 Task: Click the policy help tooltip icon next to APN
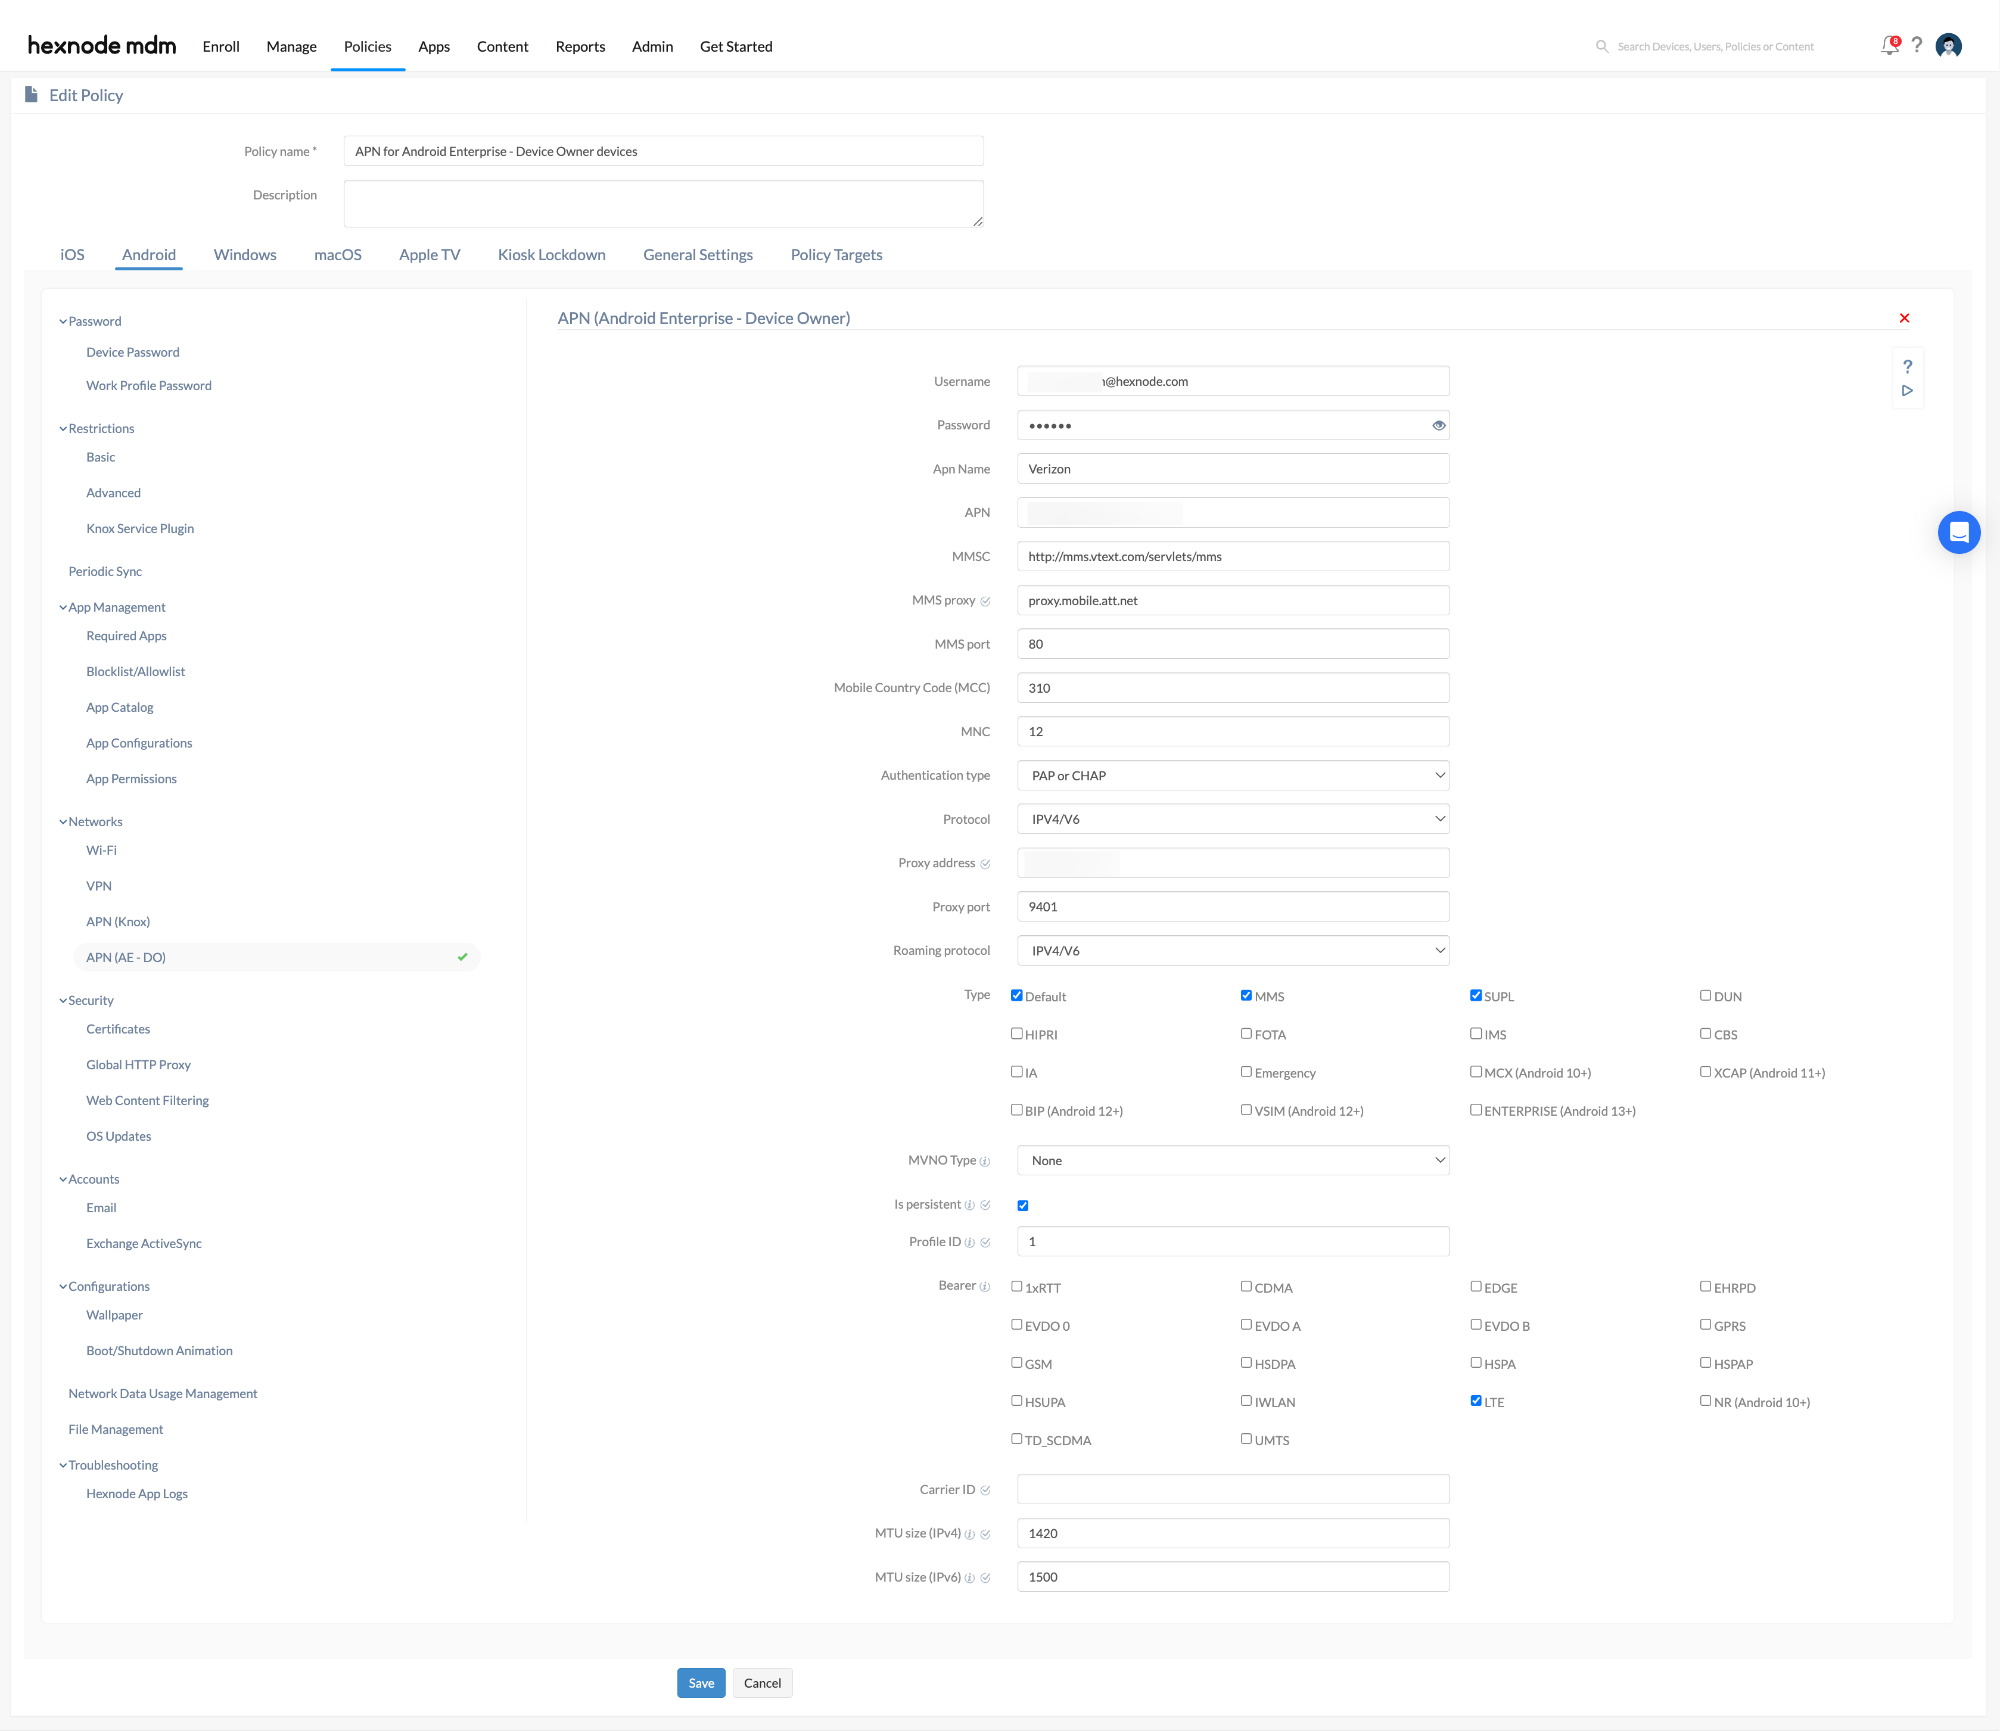[1908, 366]
